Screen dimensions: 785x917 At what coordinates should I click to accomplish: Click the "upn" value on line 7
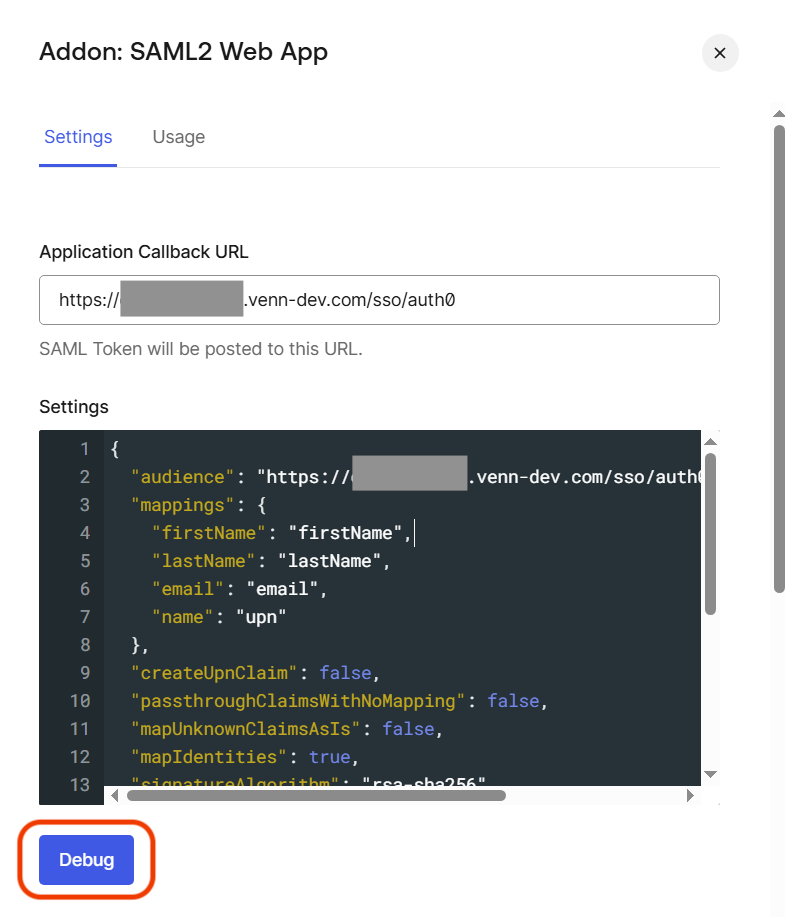click(x=261, y=617)
